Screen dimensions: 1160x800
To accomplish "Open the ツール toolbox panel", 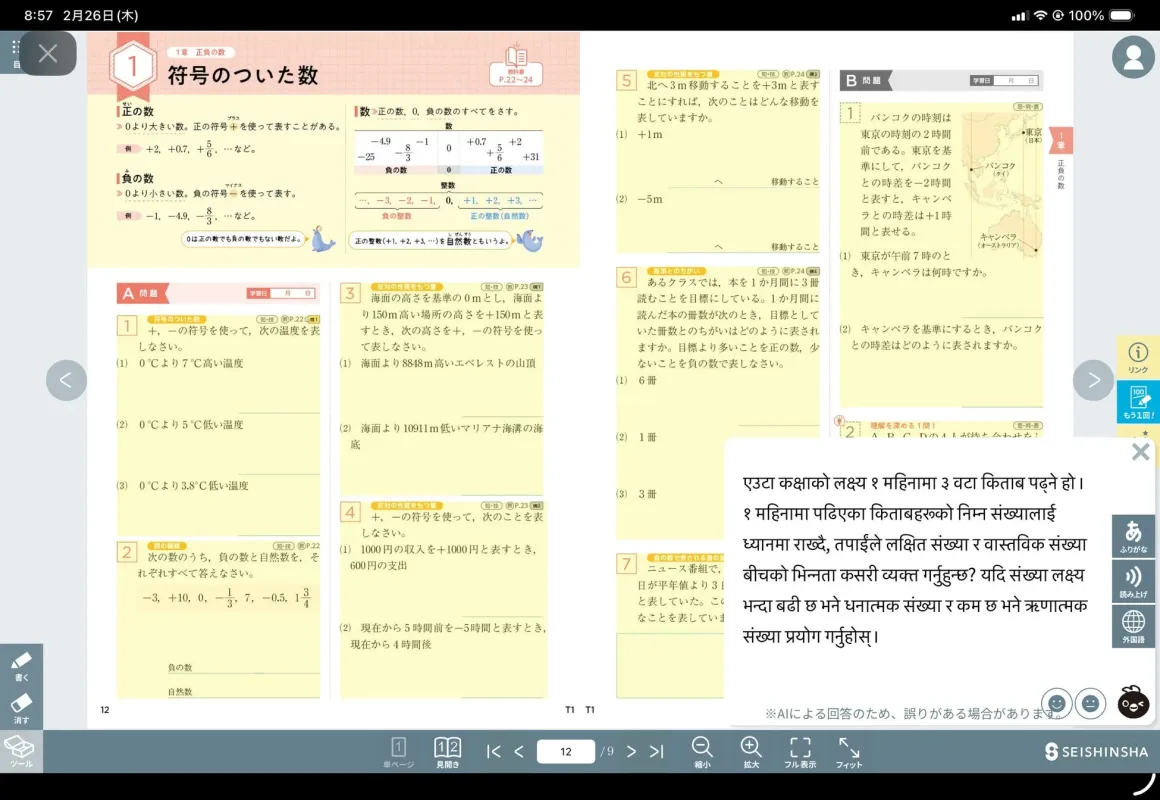I will coord(21,750).
